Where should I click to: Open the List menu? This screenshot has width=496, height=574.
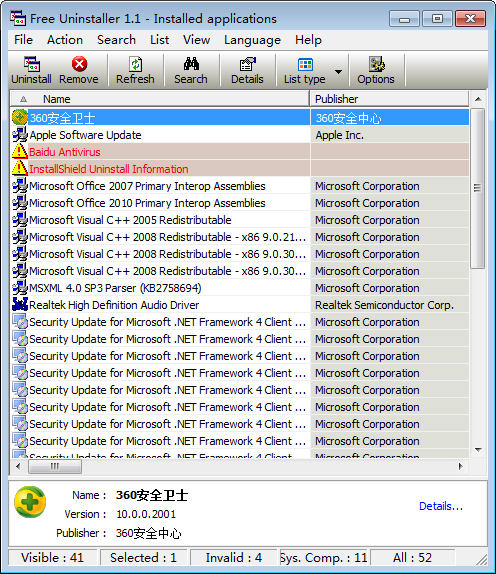[160, 40]
